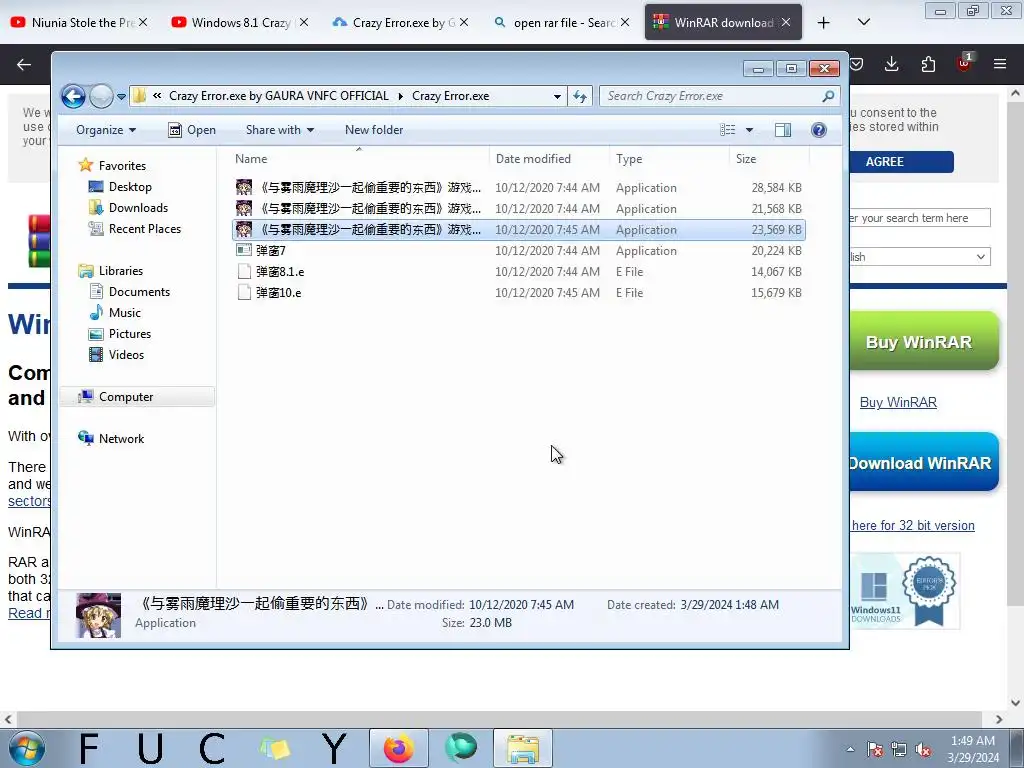
Task: Click Firefox icon on the taskbar
Action: [399, 748]
